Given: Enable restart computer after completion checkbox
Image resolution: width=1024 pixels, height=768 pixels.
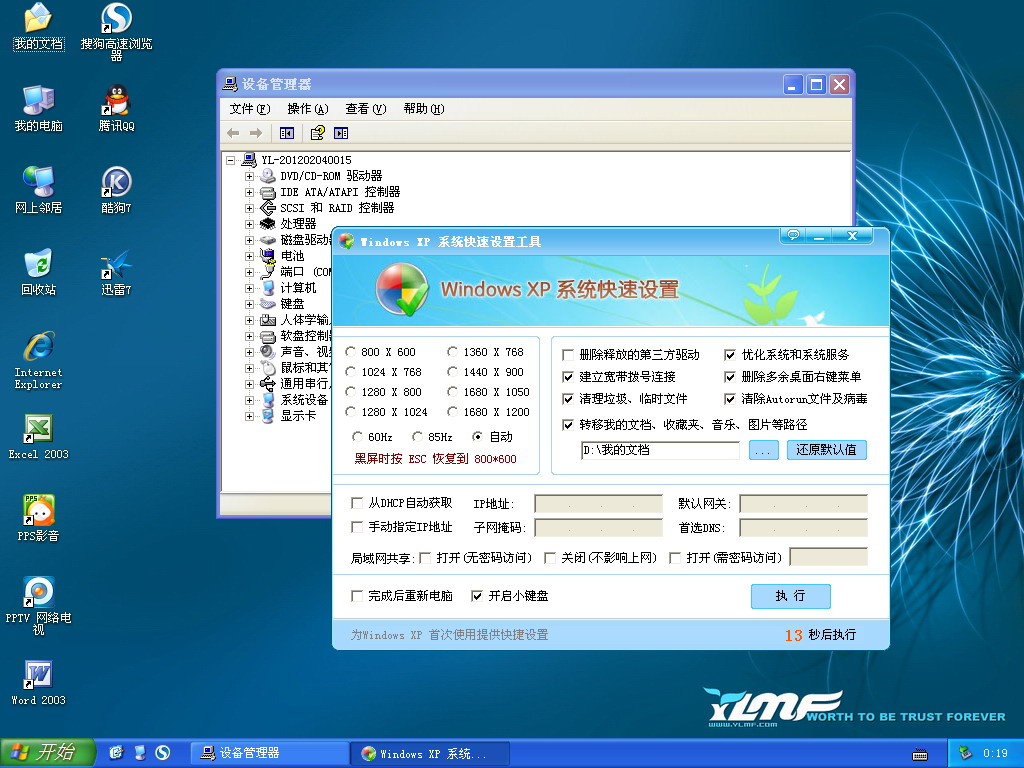Looking at the screenshot, I should [357, 596].
